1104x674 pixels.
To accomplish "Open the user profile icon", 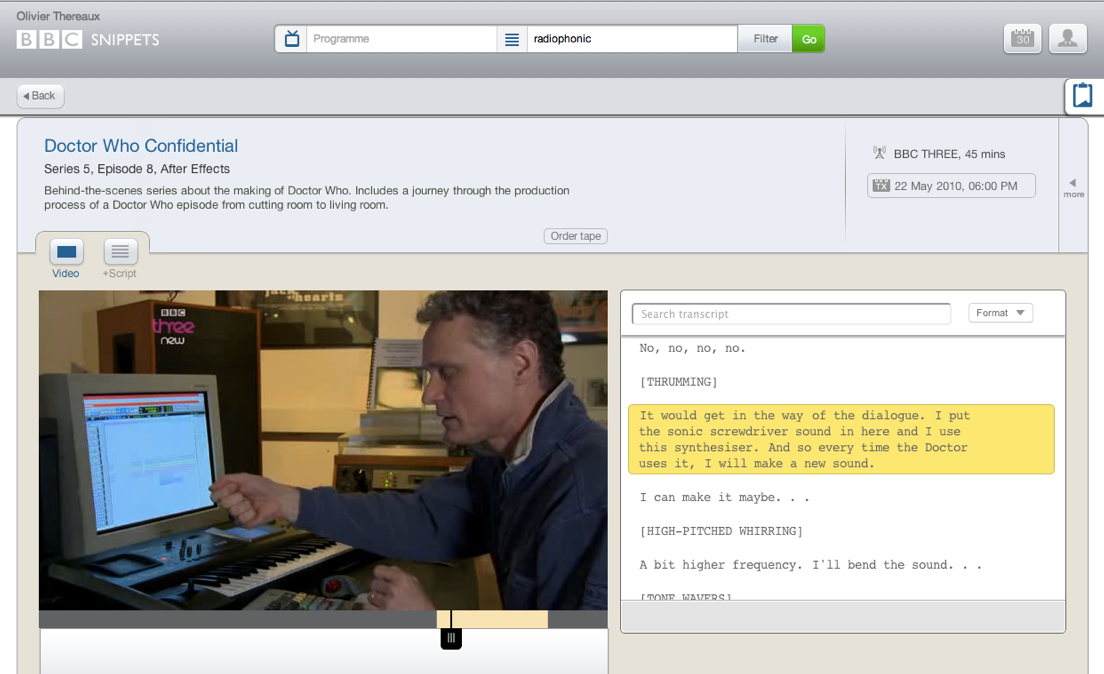I will click(1068, 39).
